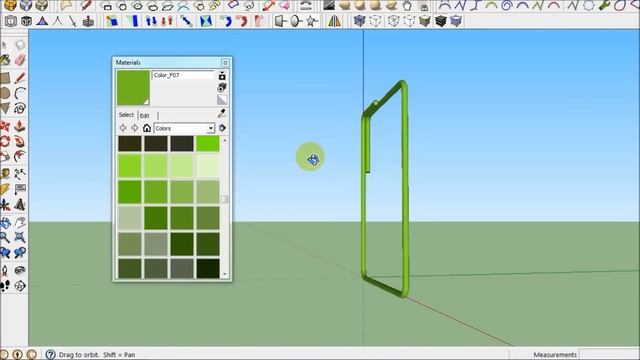The width and height of the screenshot is (640, 360).
Task: Click swatch list scroll-down arrow
Action: click(225, 274)
